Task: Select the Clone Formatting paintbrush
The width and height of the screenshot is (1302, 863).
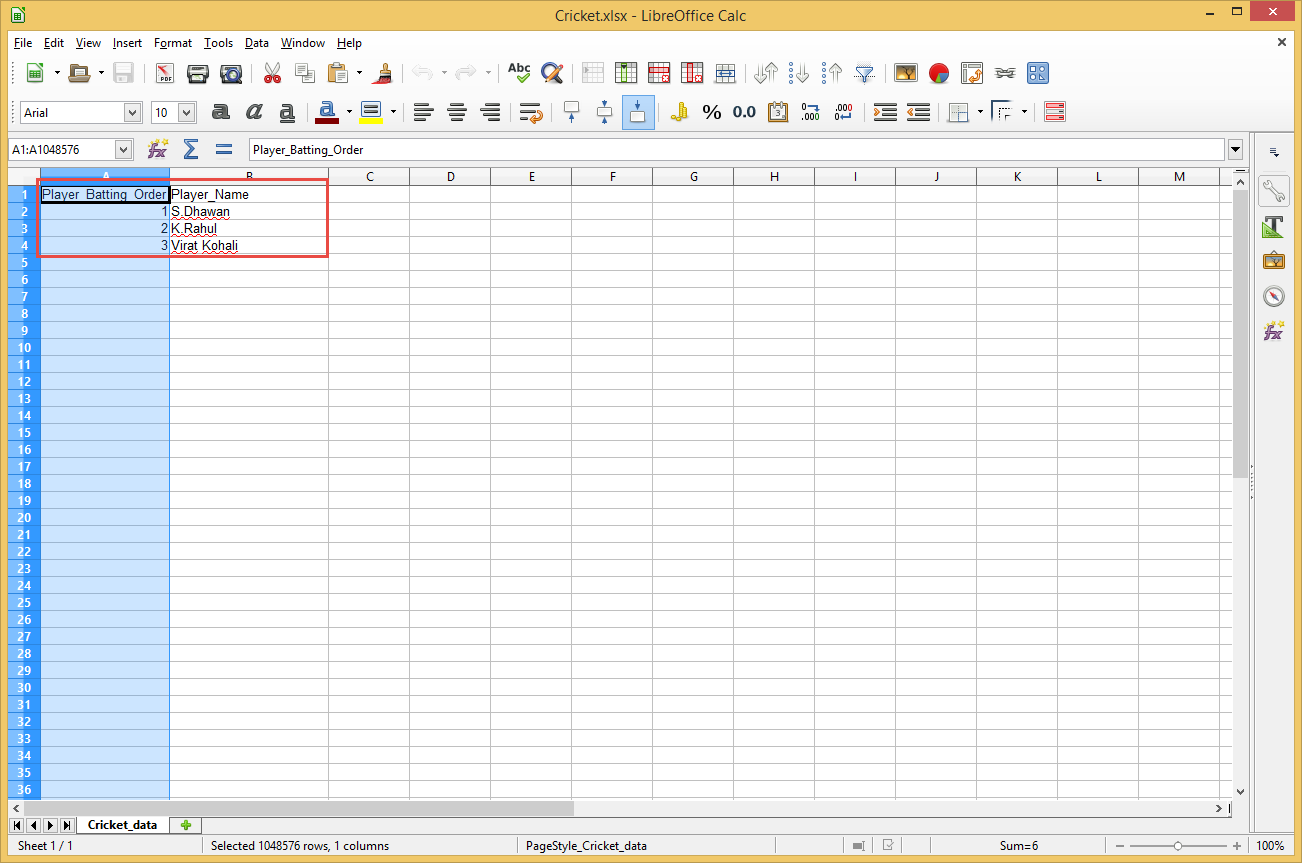Action: point(382,73)
